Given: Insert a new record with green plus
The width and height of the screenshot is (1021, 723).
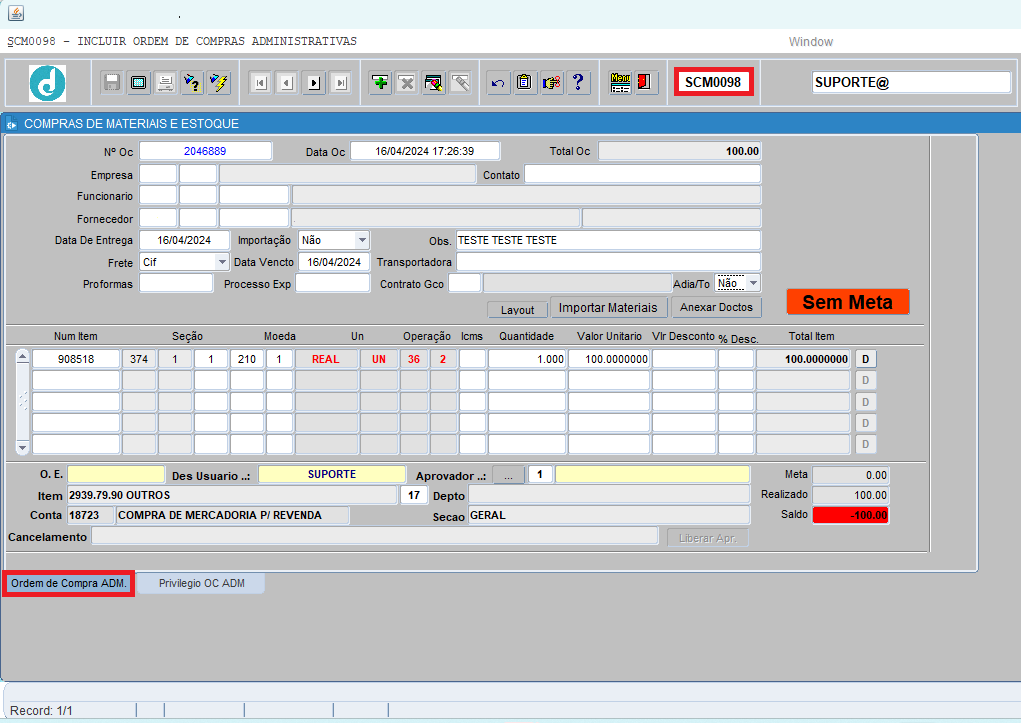Looking at the screenshot, I should 380,83.
